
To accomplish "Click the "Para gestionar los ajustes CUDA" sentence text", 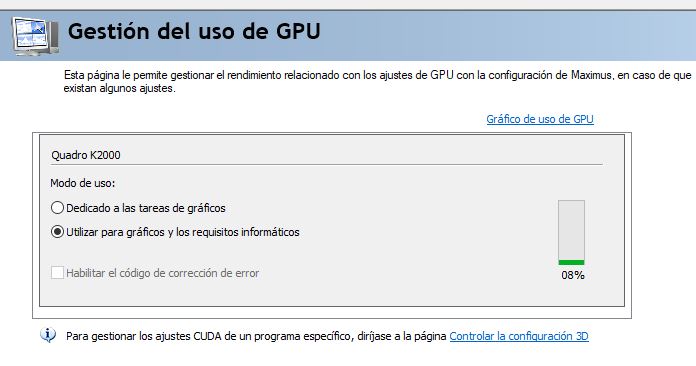I will point(256,336).
